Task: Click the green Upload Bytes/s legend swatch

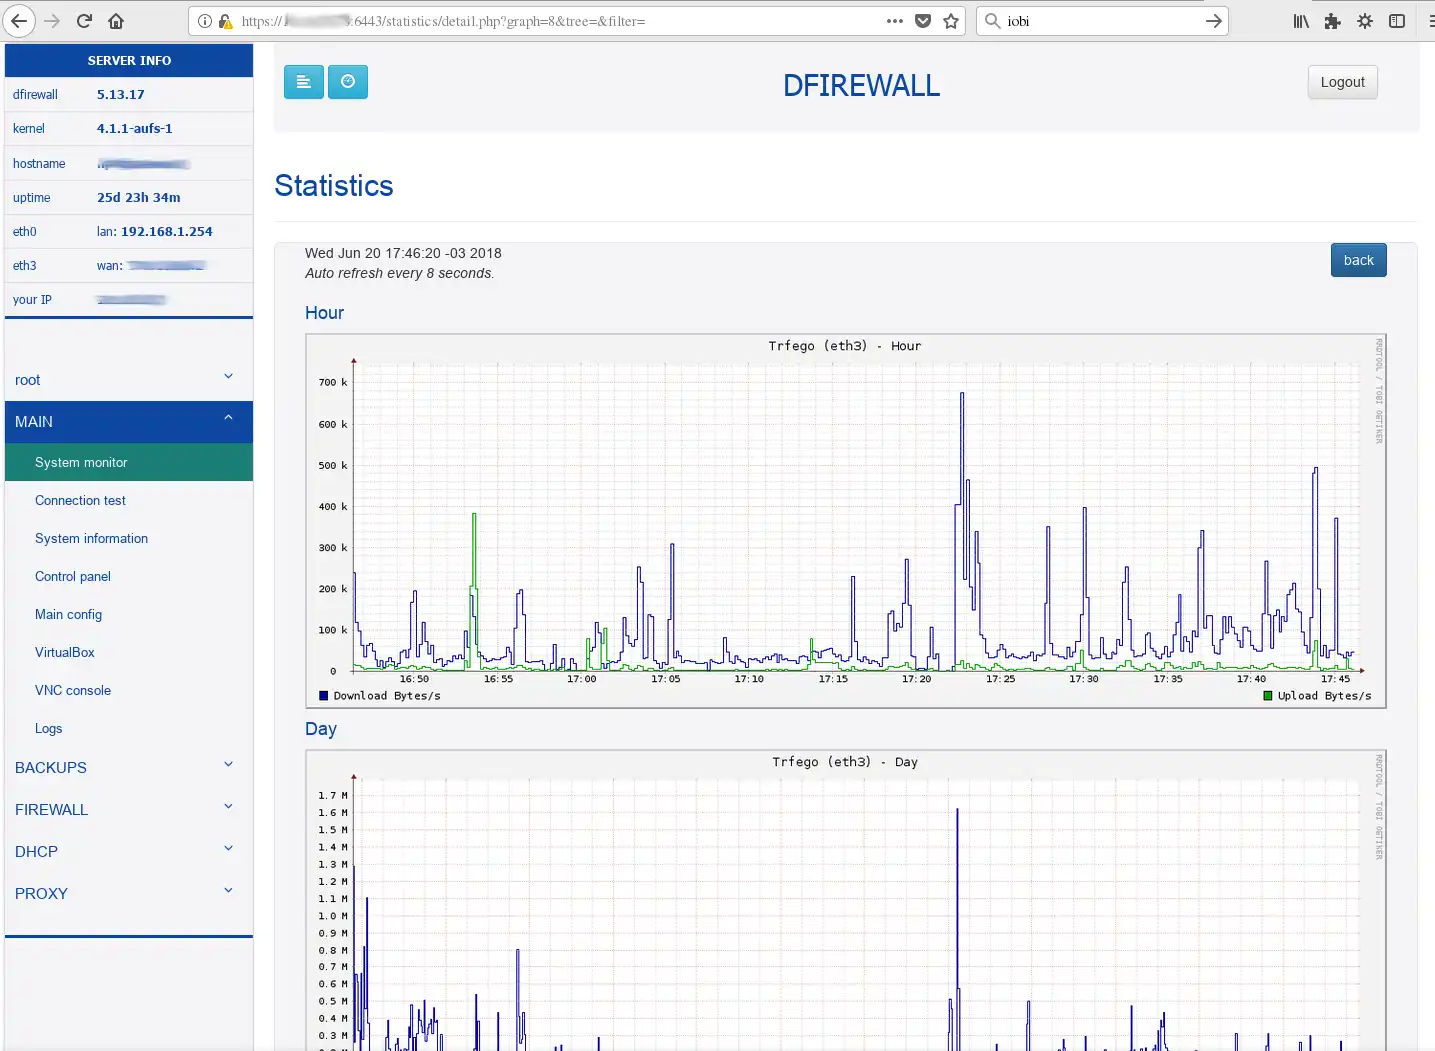Action: click(x=1268, y=696)
